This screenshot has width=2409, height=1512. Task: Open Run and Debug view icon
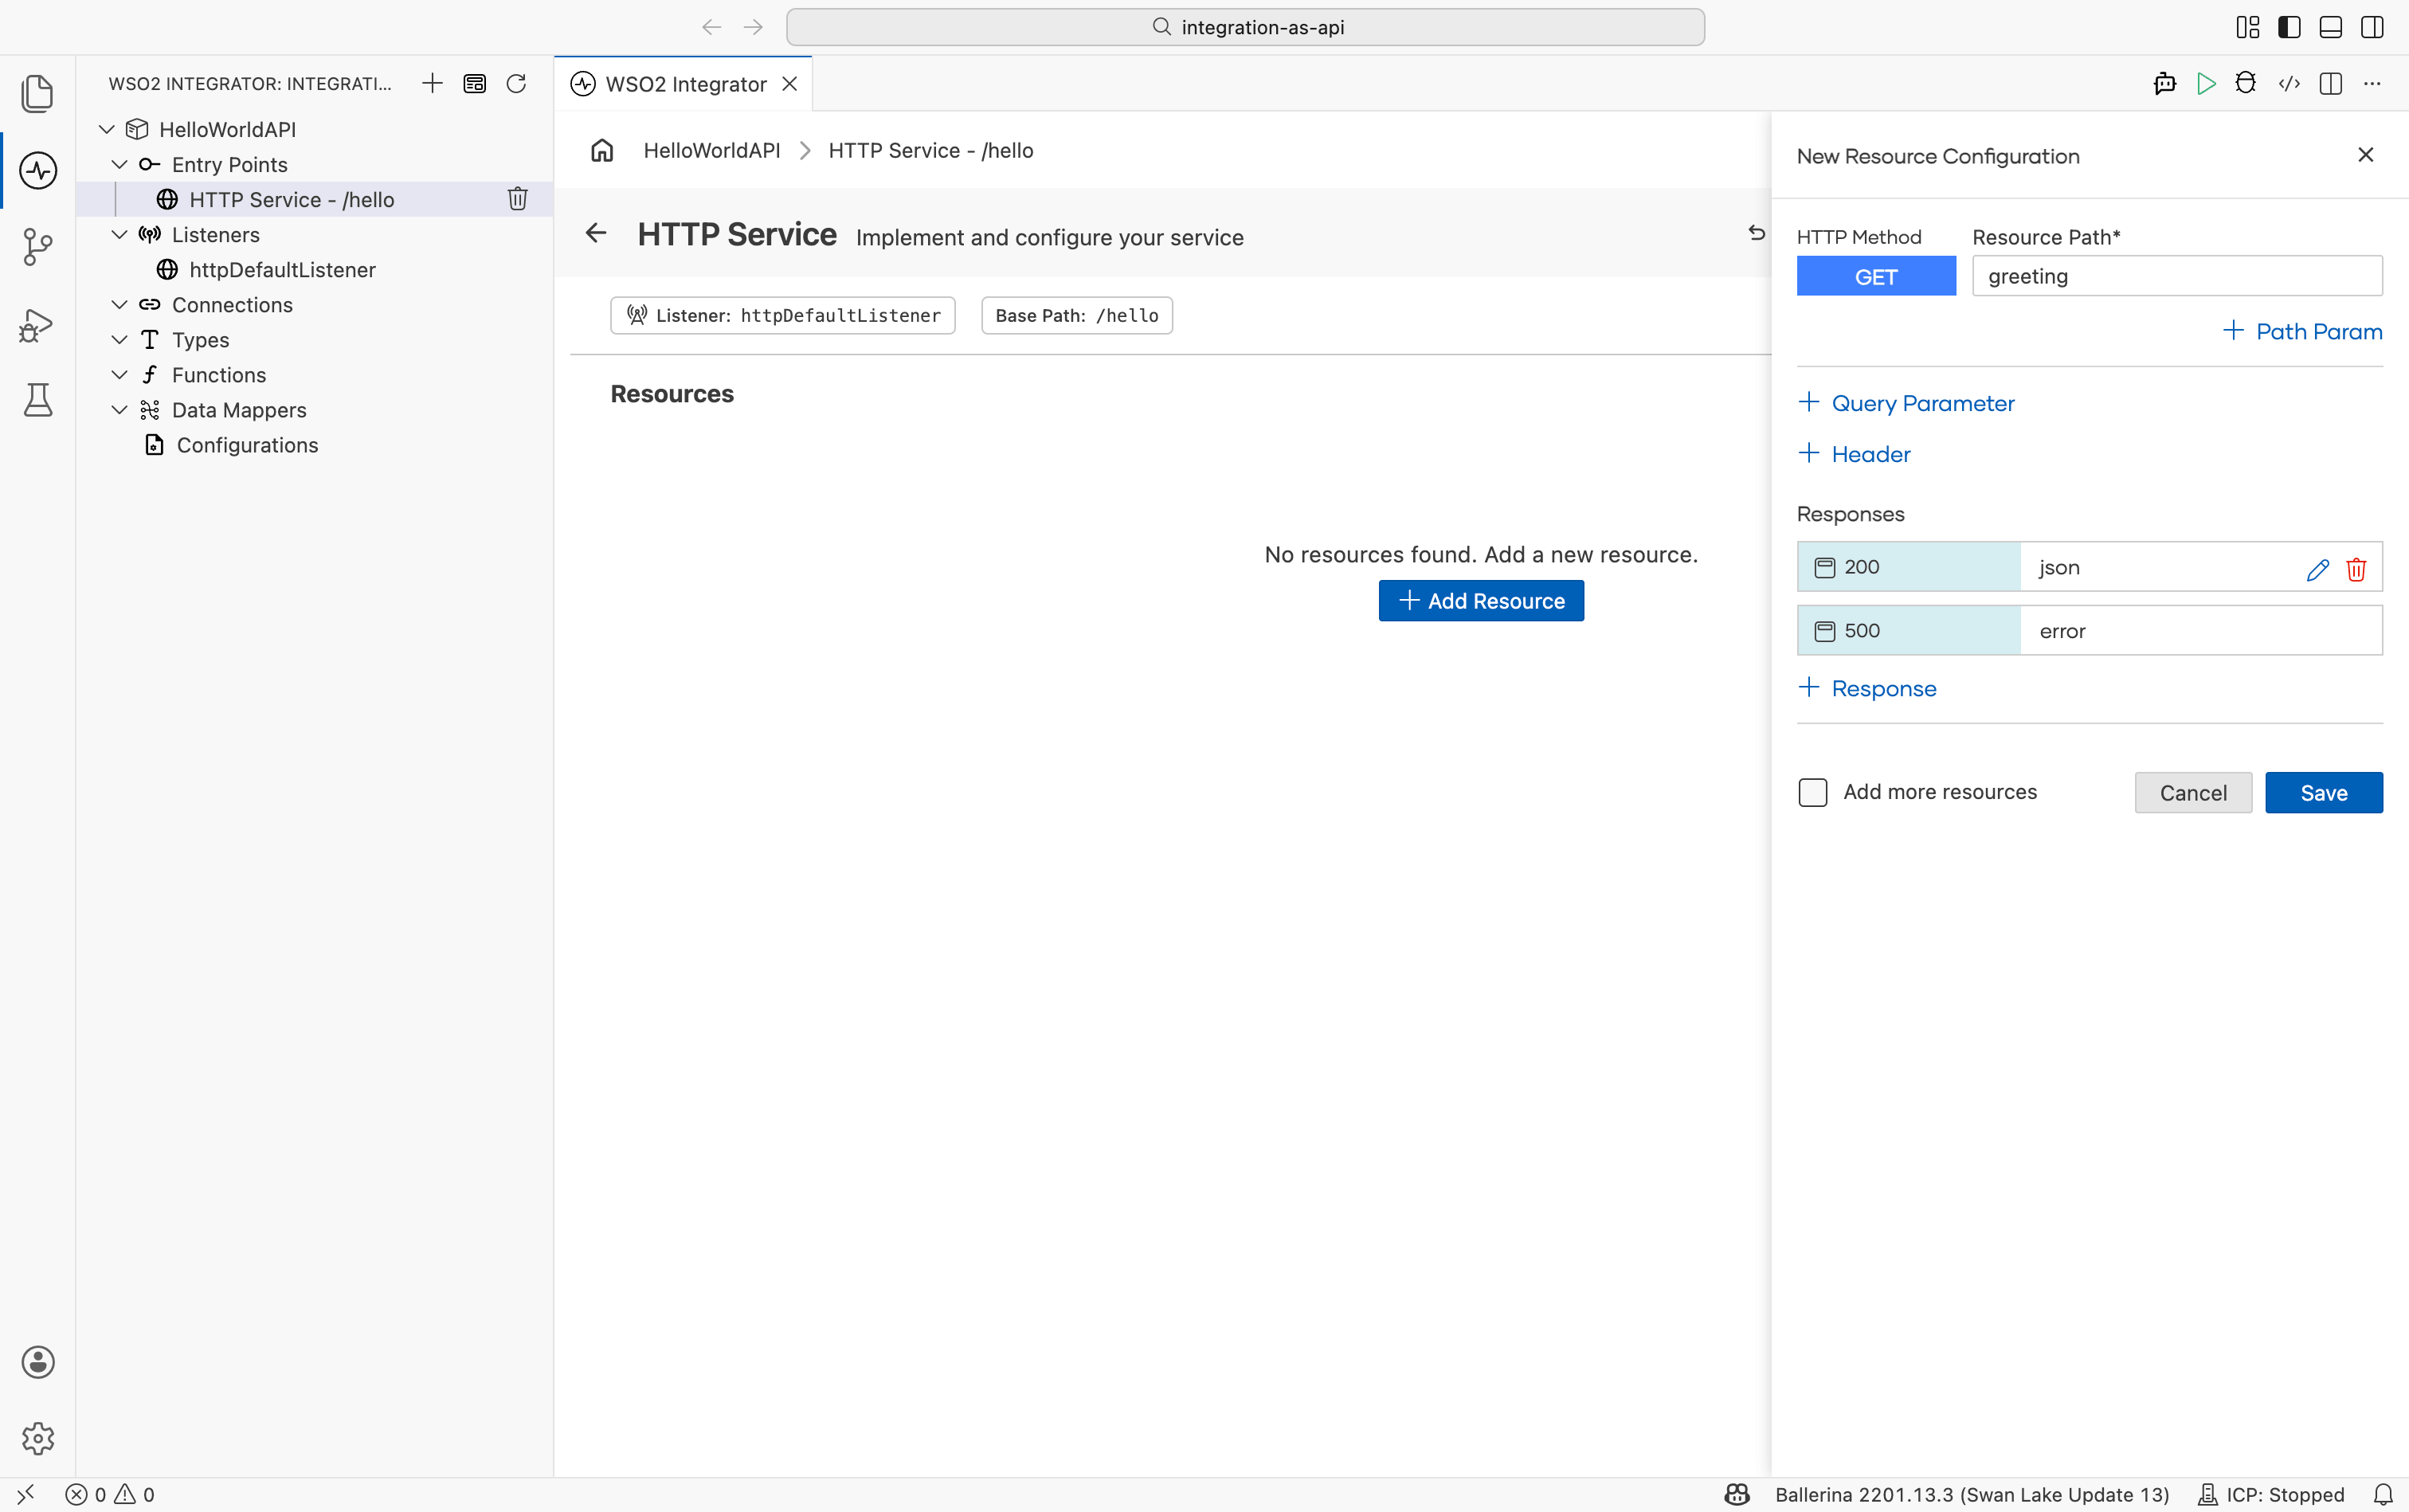[37, 324]
